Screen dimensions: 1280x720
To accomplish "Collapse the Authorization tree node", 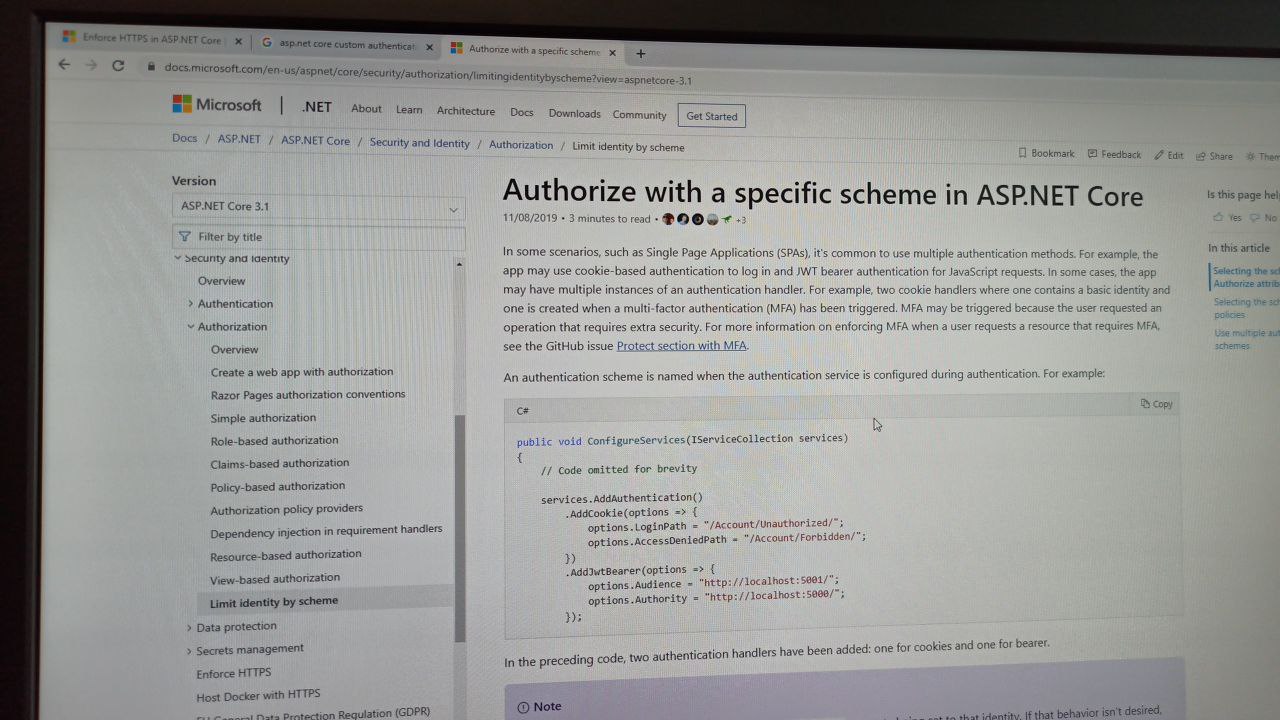I will tap(190, 326).
